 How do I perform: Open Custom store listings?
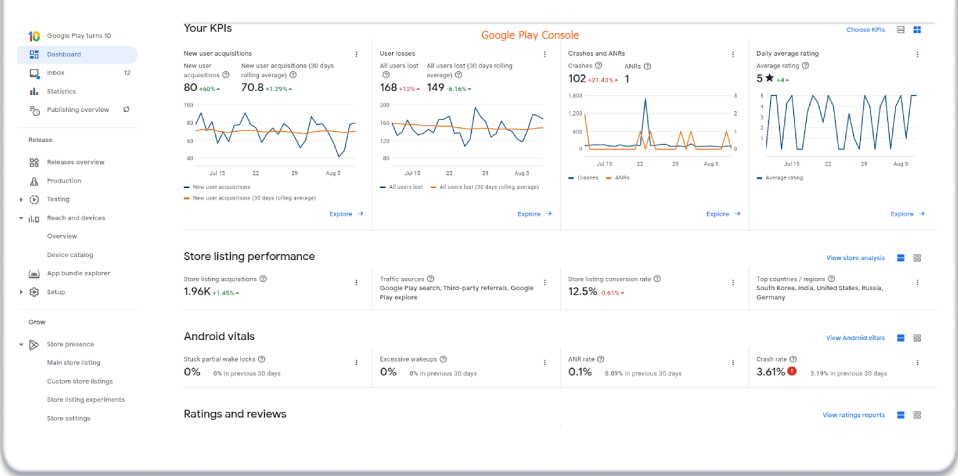pyautogui.click(x=80, y=381)
